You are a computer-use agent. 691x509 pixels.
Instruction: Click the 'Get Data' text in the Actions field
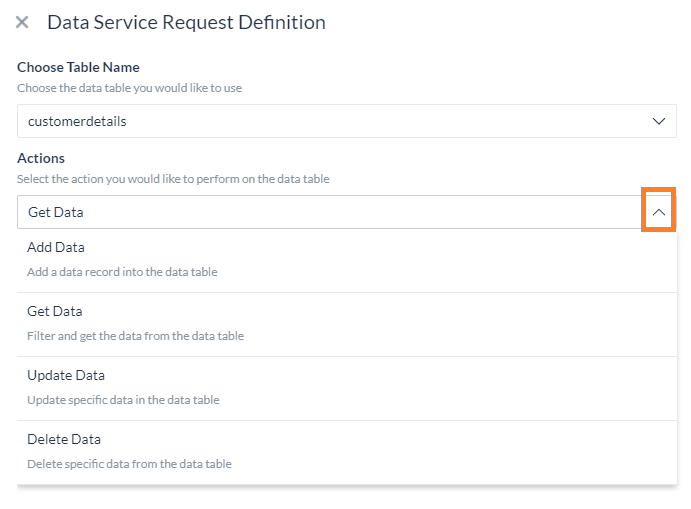pos(56,212)
